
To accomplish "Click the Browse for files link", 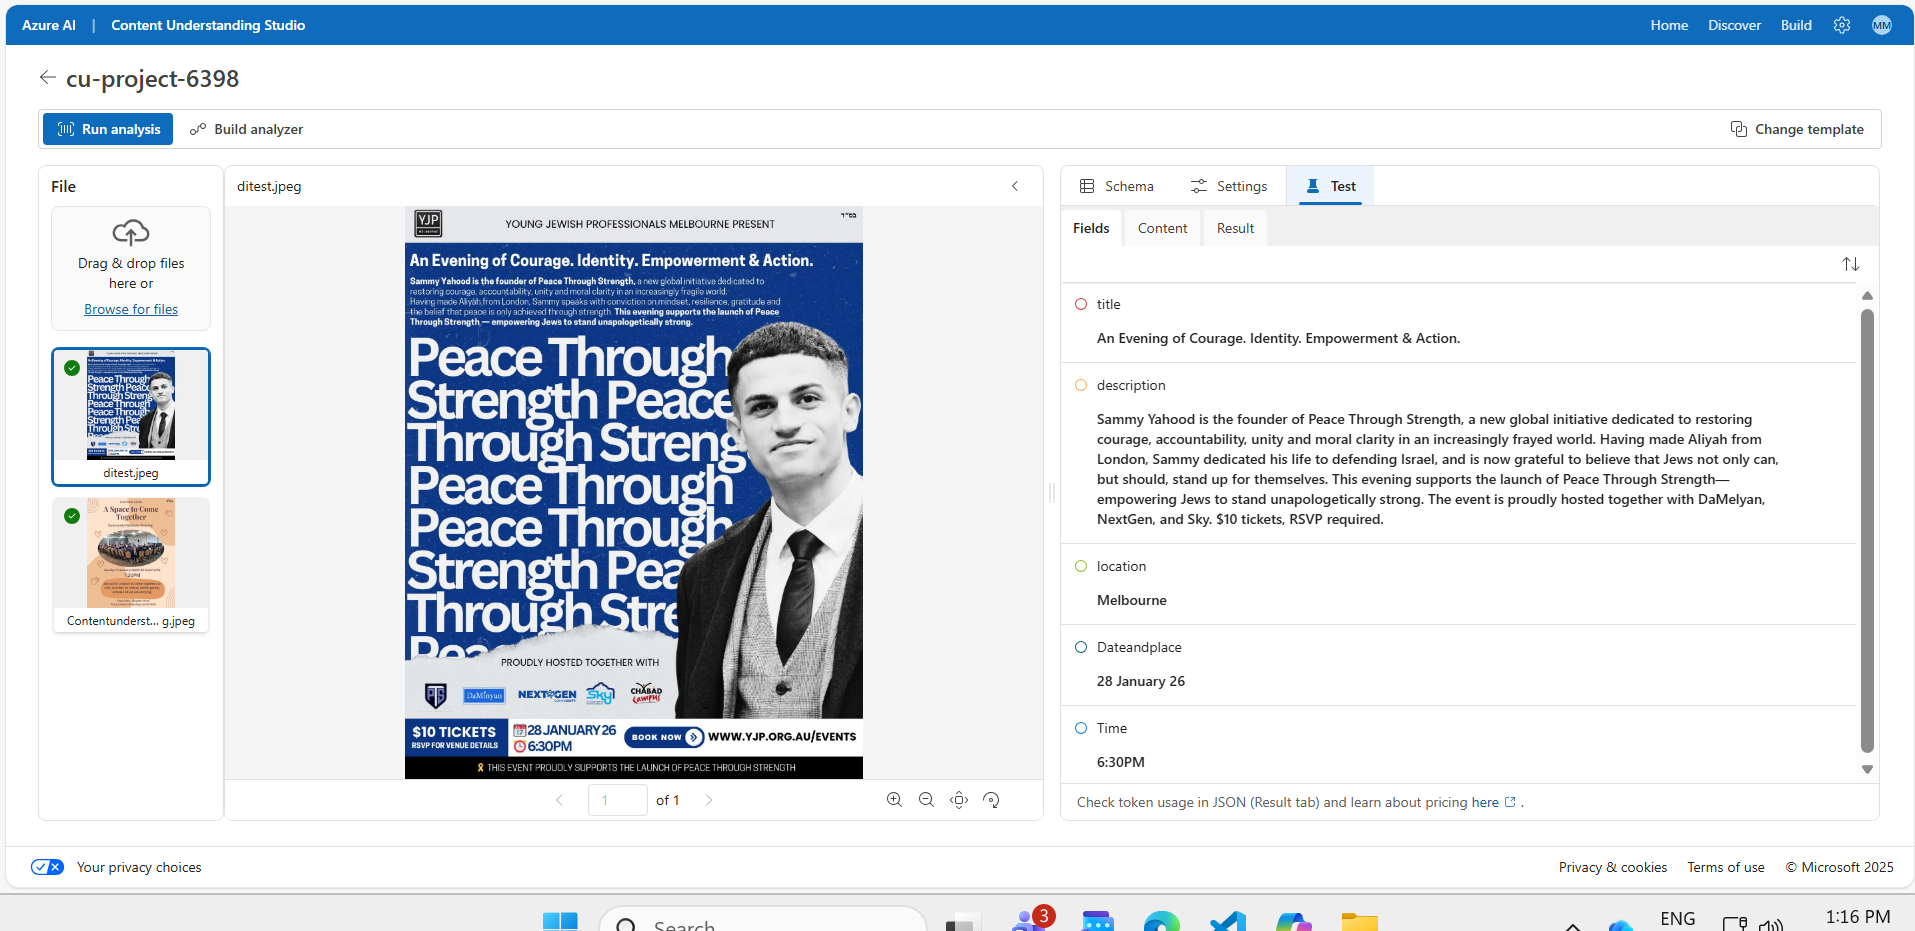I will point(131,309).
